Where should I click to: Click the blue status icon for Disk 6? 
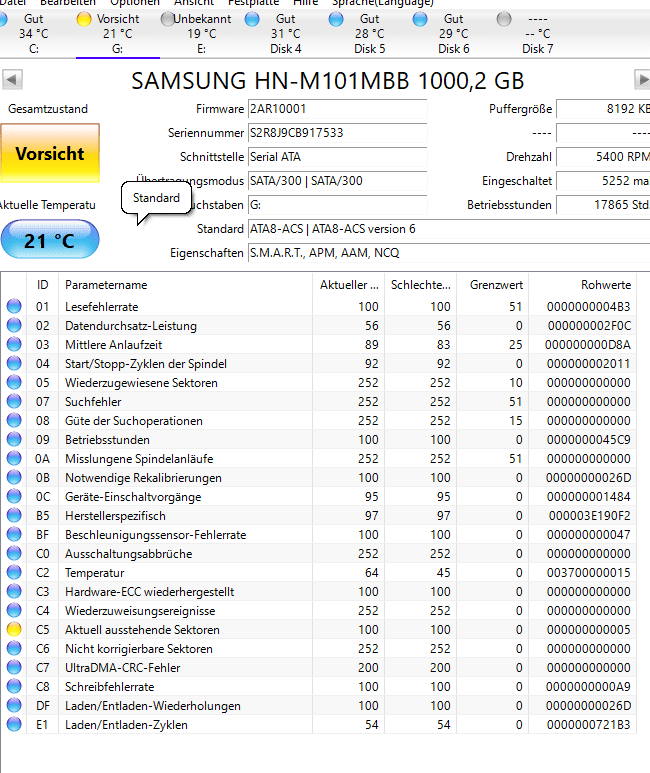pos(420,19)
